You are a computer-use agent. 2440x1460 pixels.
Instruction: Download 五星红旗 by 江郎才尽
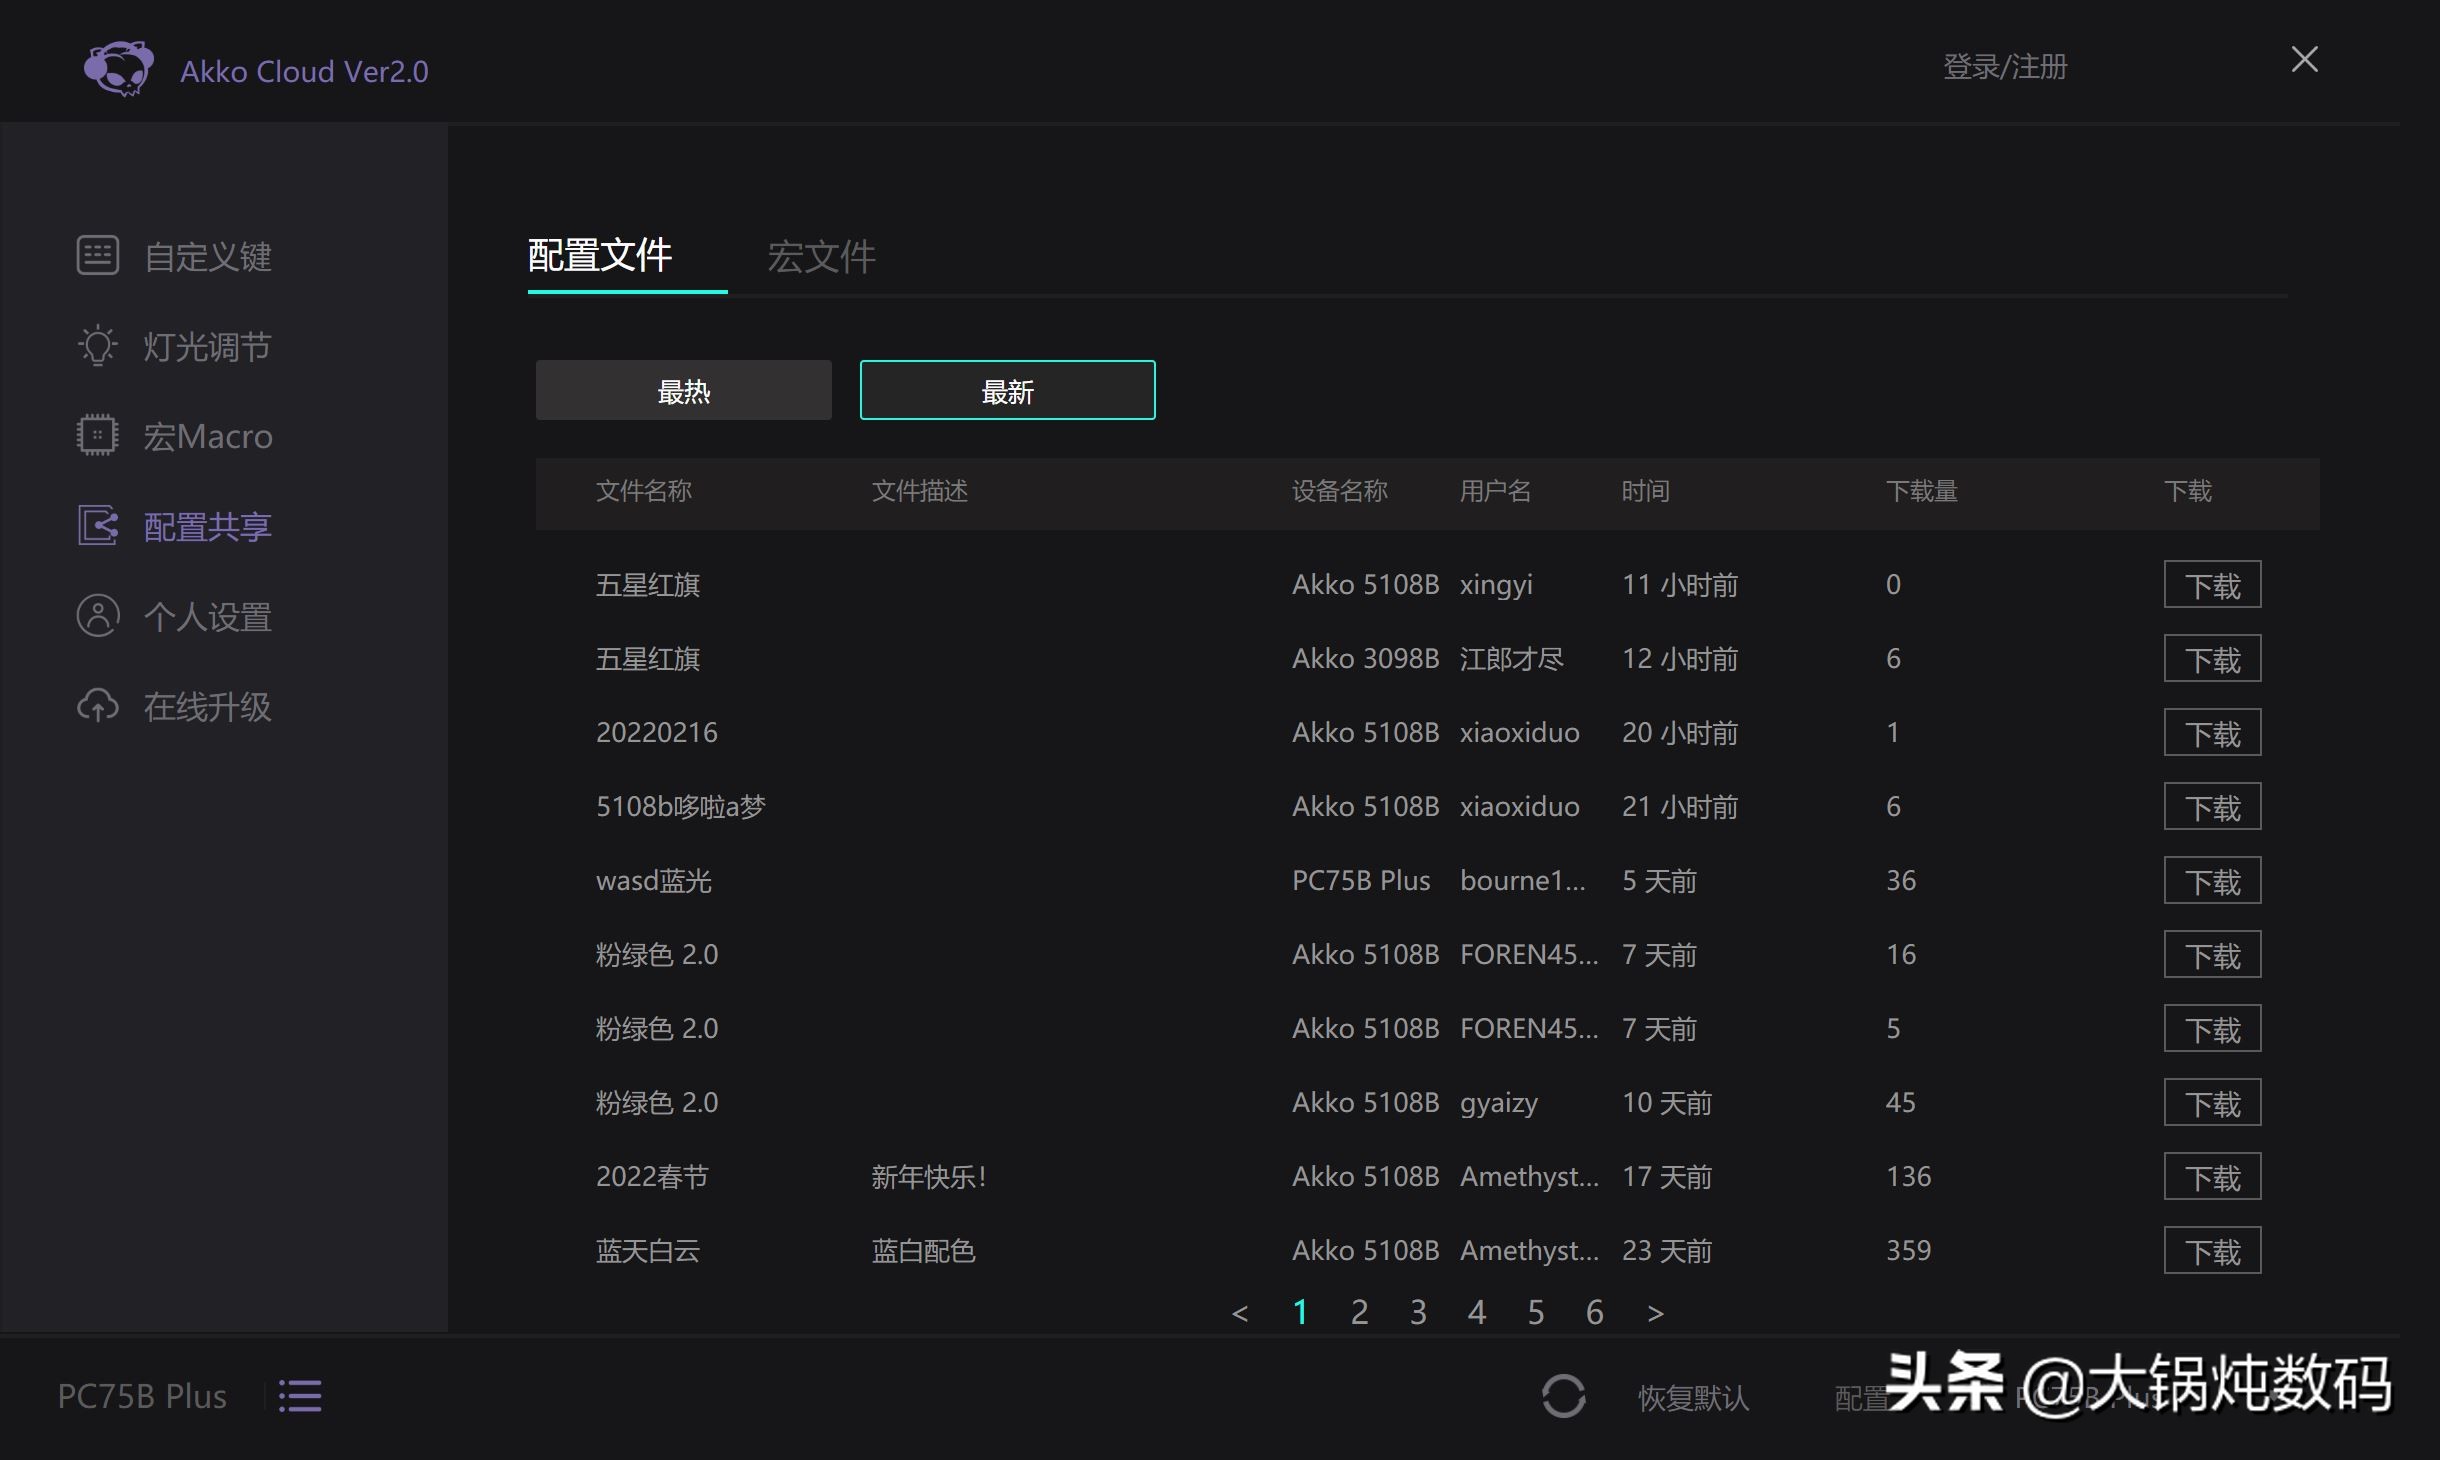pos(2212,658)
